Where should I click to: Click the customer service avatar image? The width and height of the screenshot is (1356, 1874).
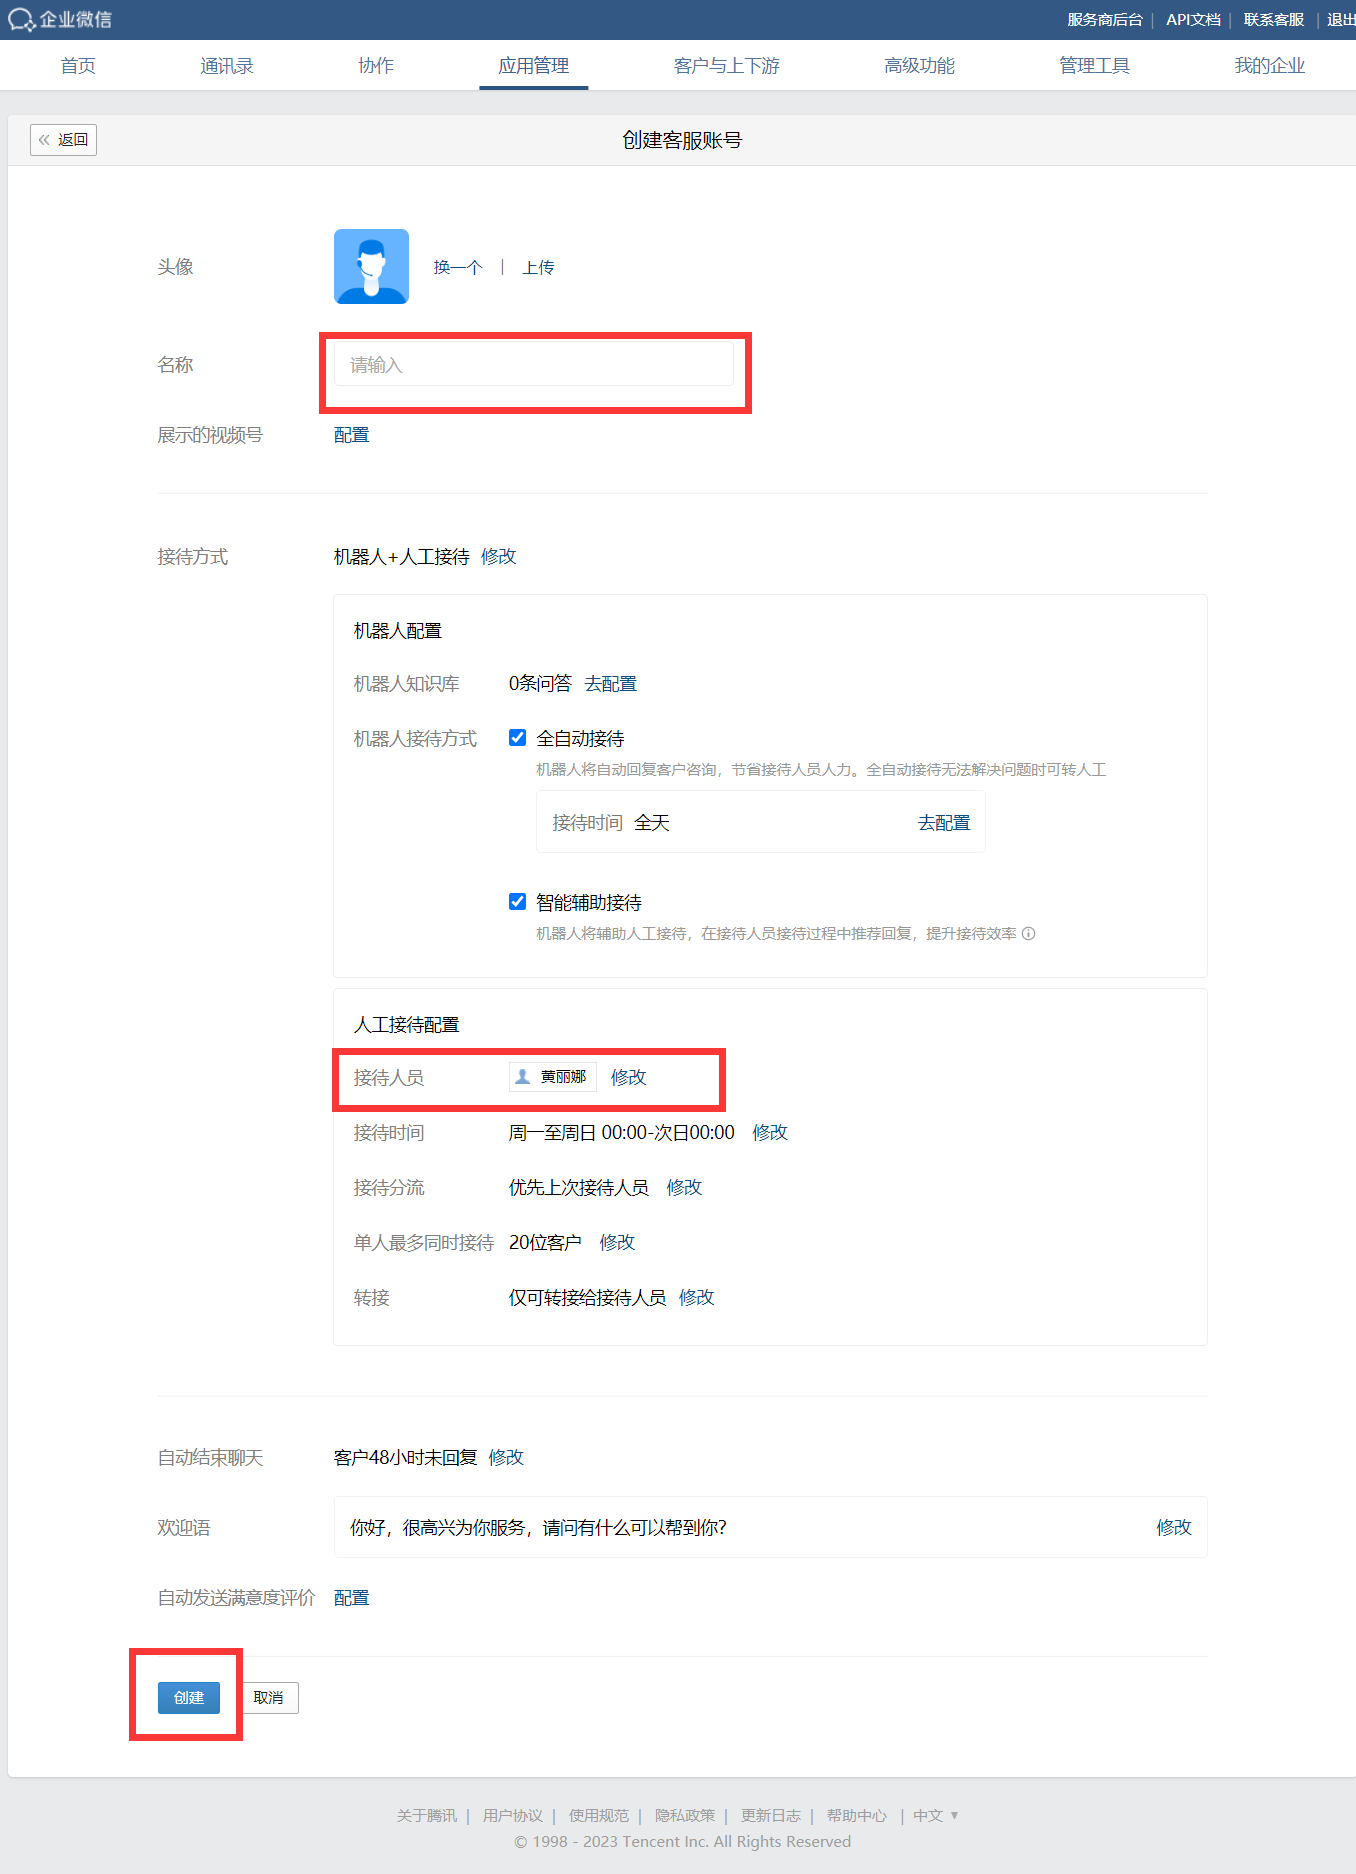click(x=371, y=266)
